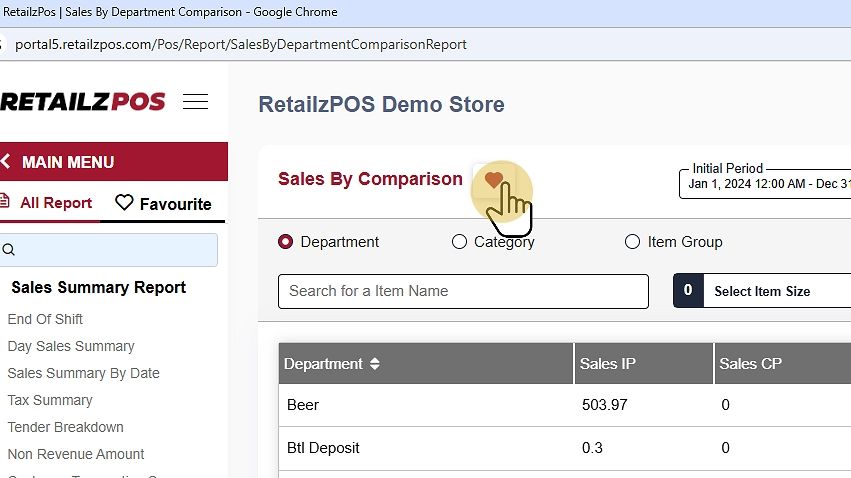
Task: Toggle the hamburger menu next to the RetailzPOS logo
Action: pos(195,101)
